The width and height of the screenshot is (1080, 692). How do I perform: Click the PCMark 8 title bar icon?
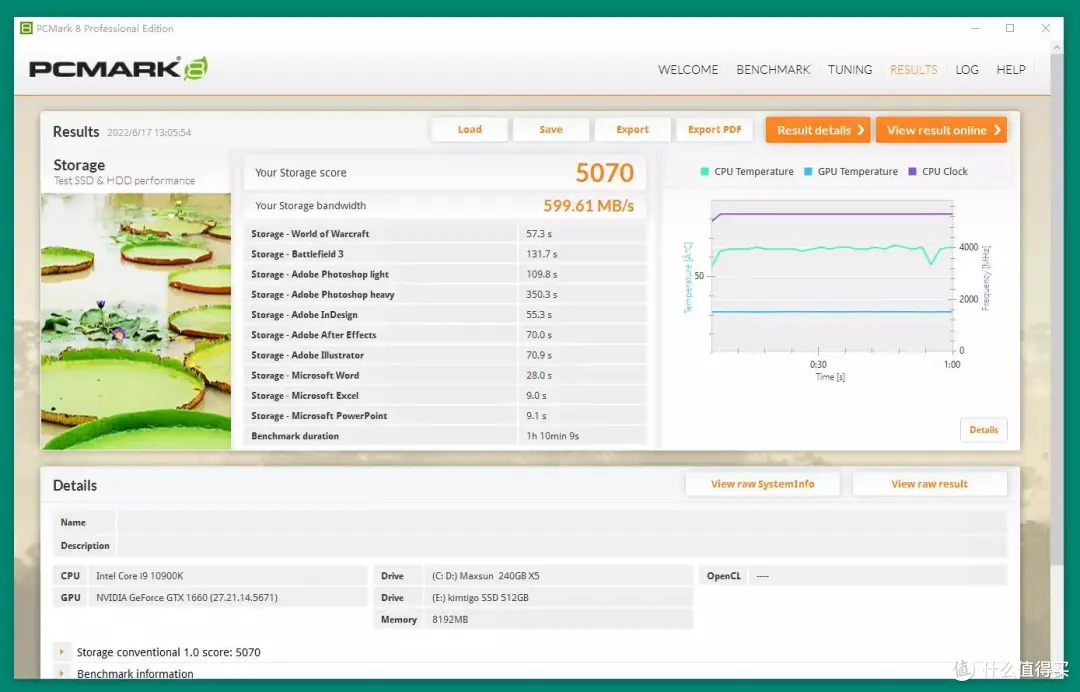(x=26, y=28)
